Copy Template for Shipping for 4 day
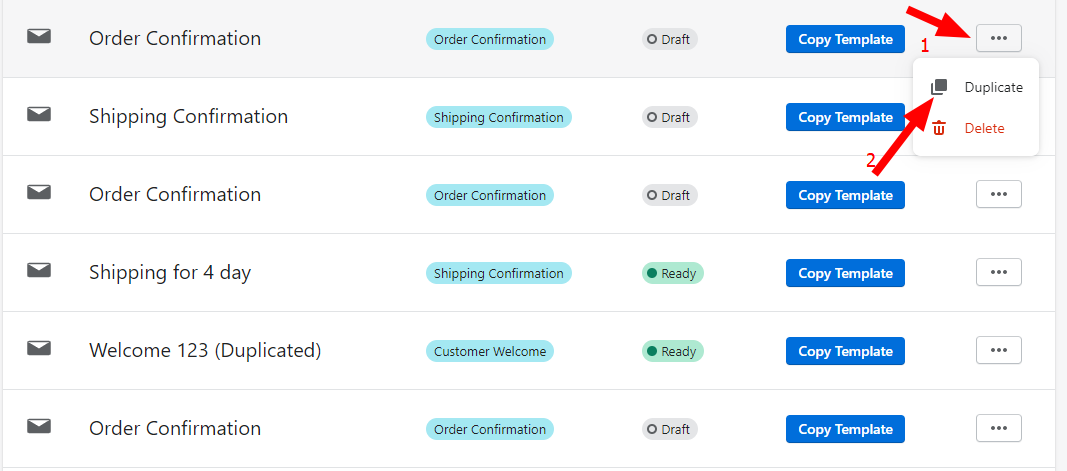The height and width of the screenshot is (471, 1067). (x=845, y=273)
